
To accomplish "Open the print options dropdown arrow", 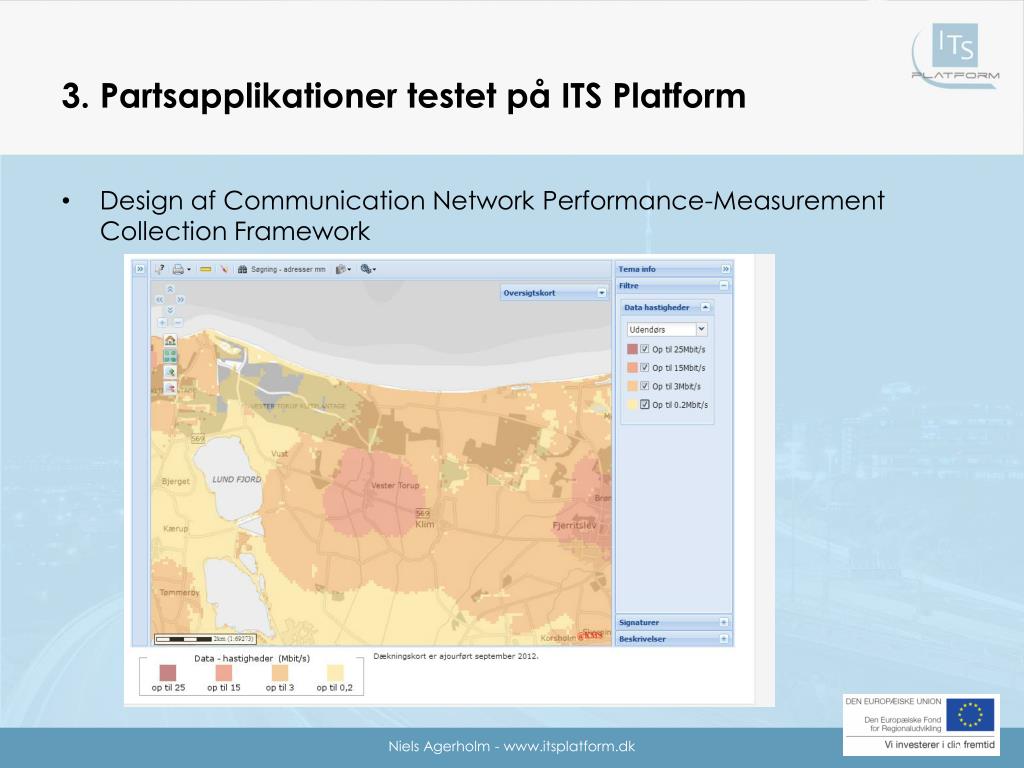I will tap(189, 269).
